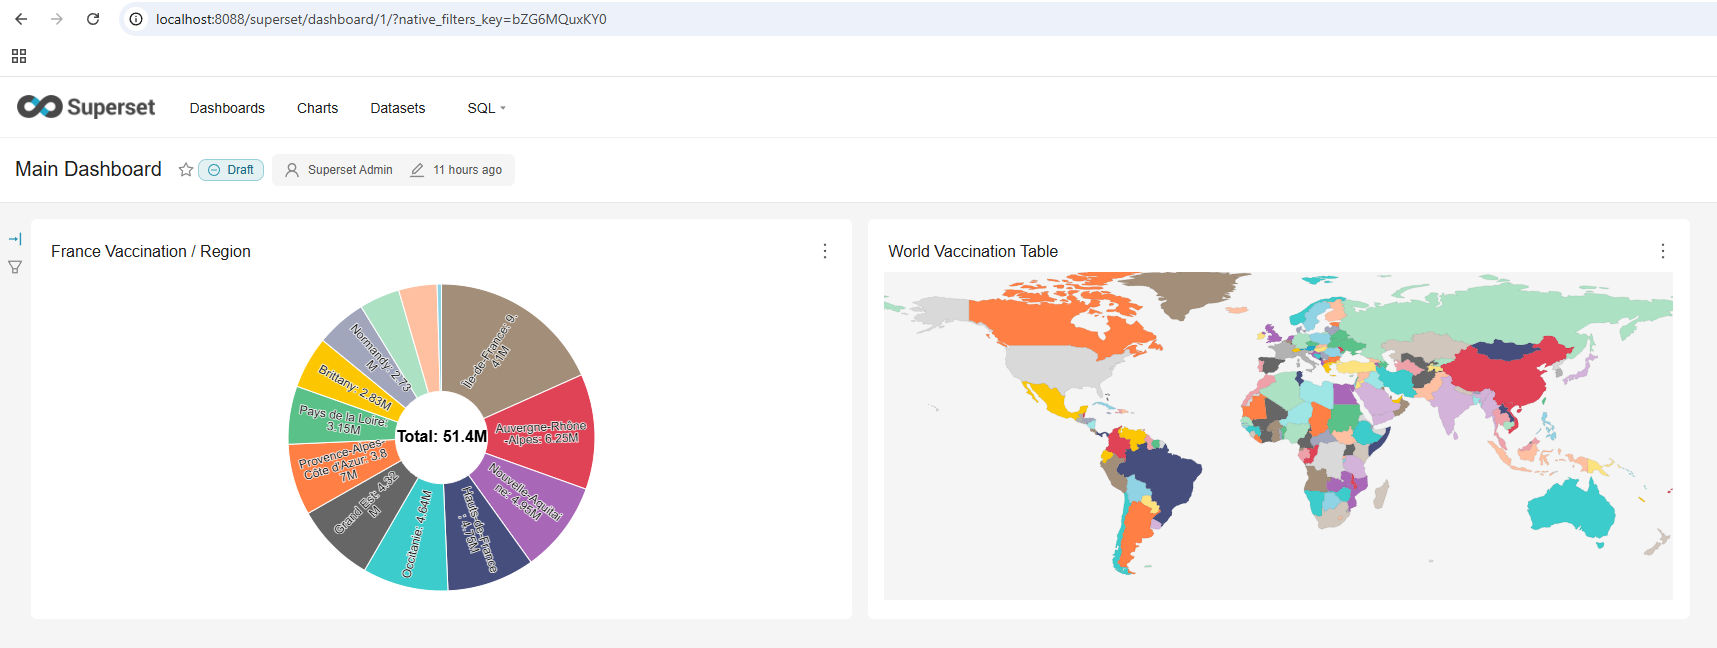Viewport: 1717px width, 648px height.
Task: Navigate to Datasets
Action: point(398,108)
